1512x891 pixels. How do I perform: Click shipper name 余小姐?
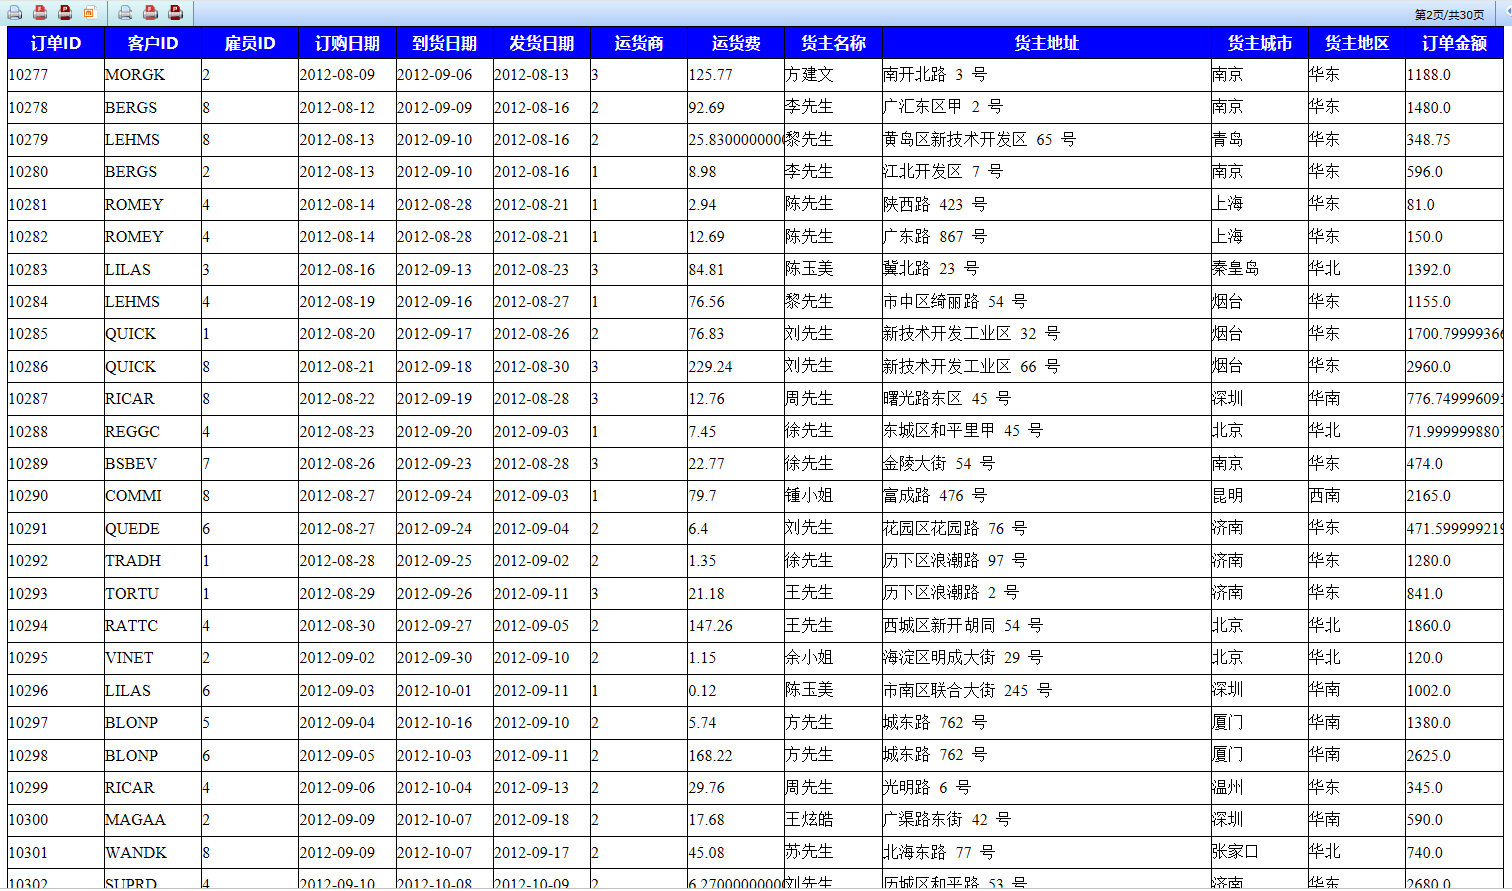809,658
